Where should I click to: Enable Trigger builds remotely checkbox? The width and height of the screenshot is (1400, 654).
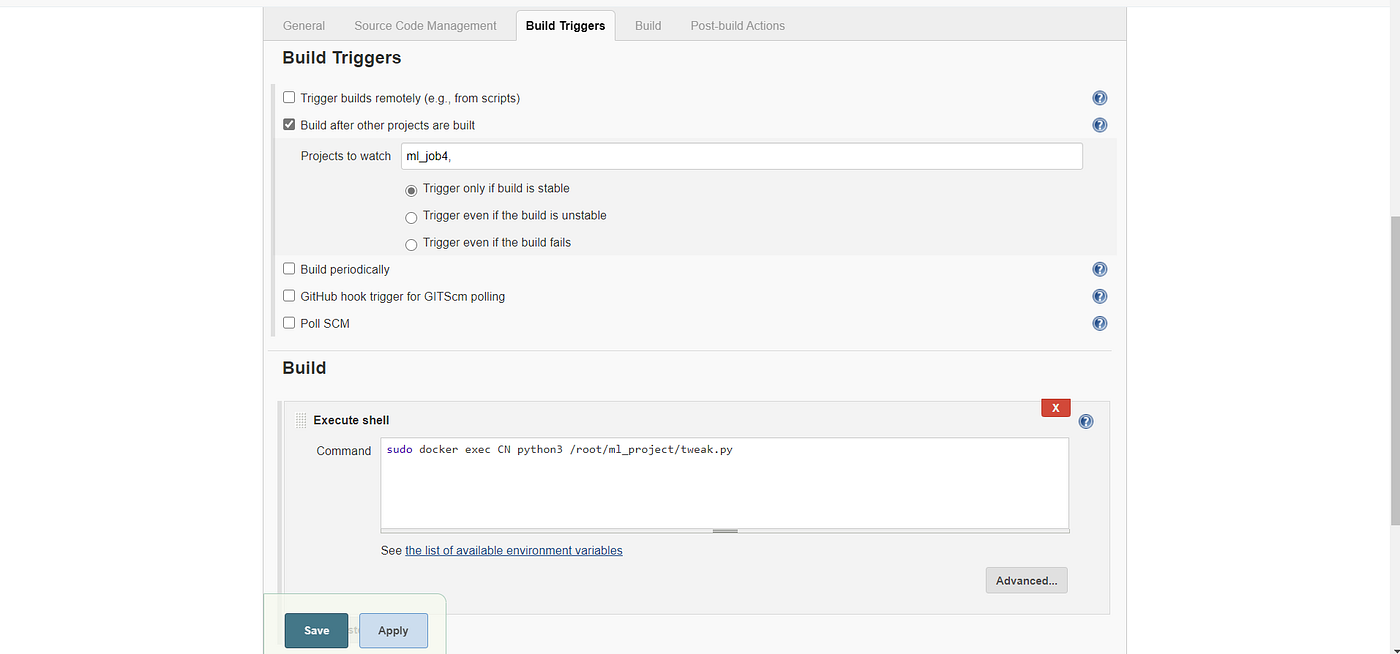(x=289, y=98)
